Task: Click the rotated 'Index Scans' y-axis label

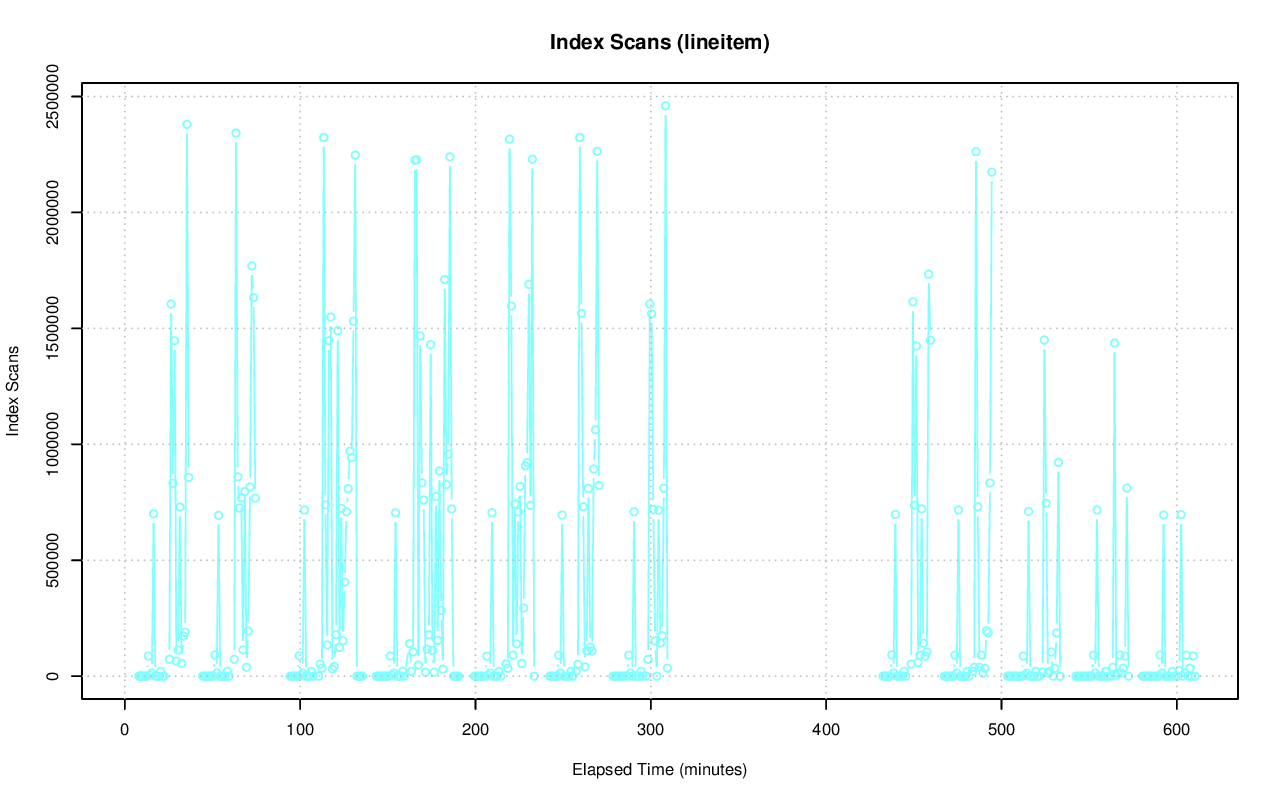Action: [13, 390]
